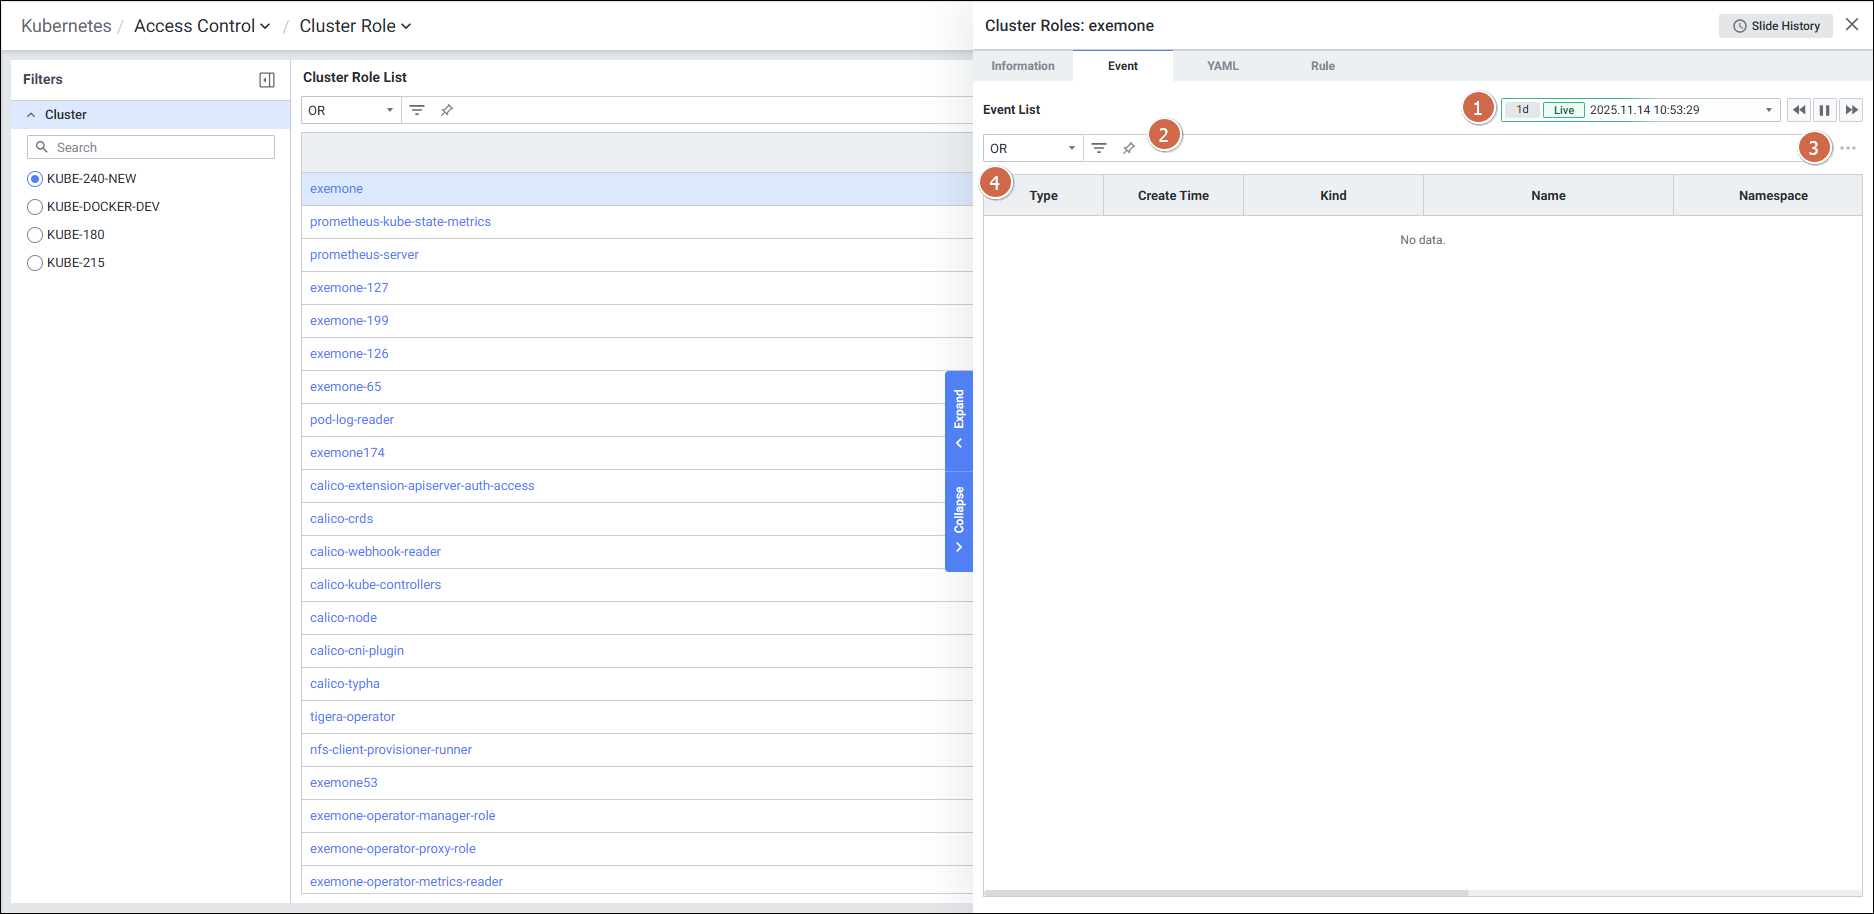The image size is (1874, 914).
Task: Click the pin icon in Event List toolbar
Action: pyautogui.click(x=1129, y=148)
